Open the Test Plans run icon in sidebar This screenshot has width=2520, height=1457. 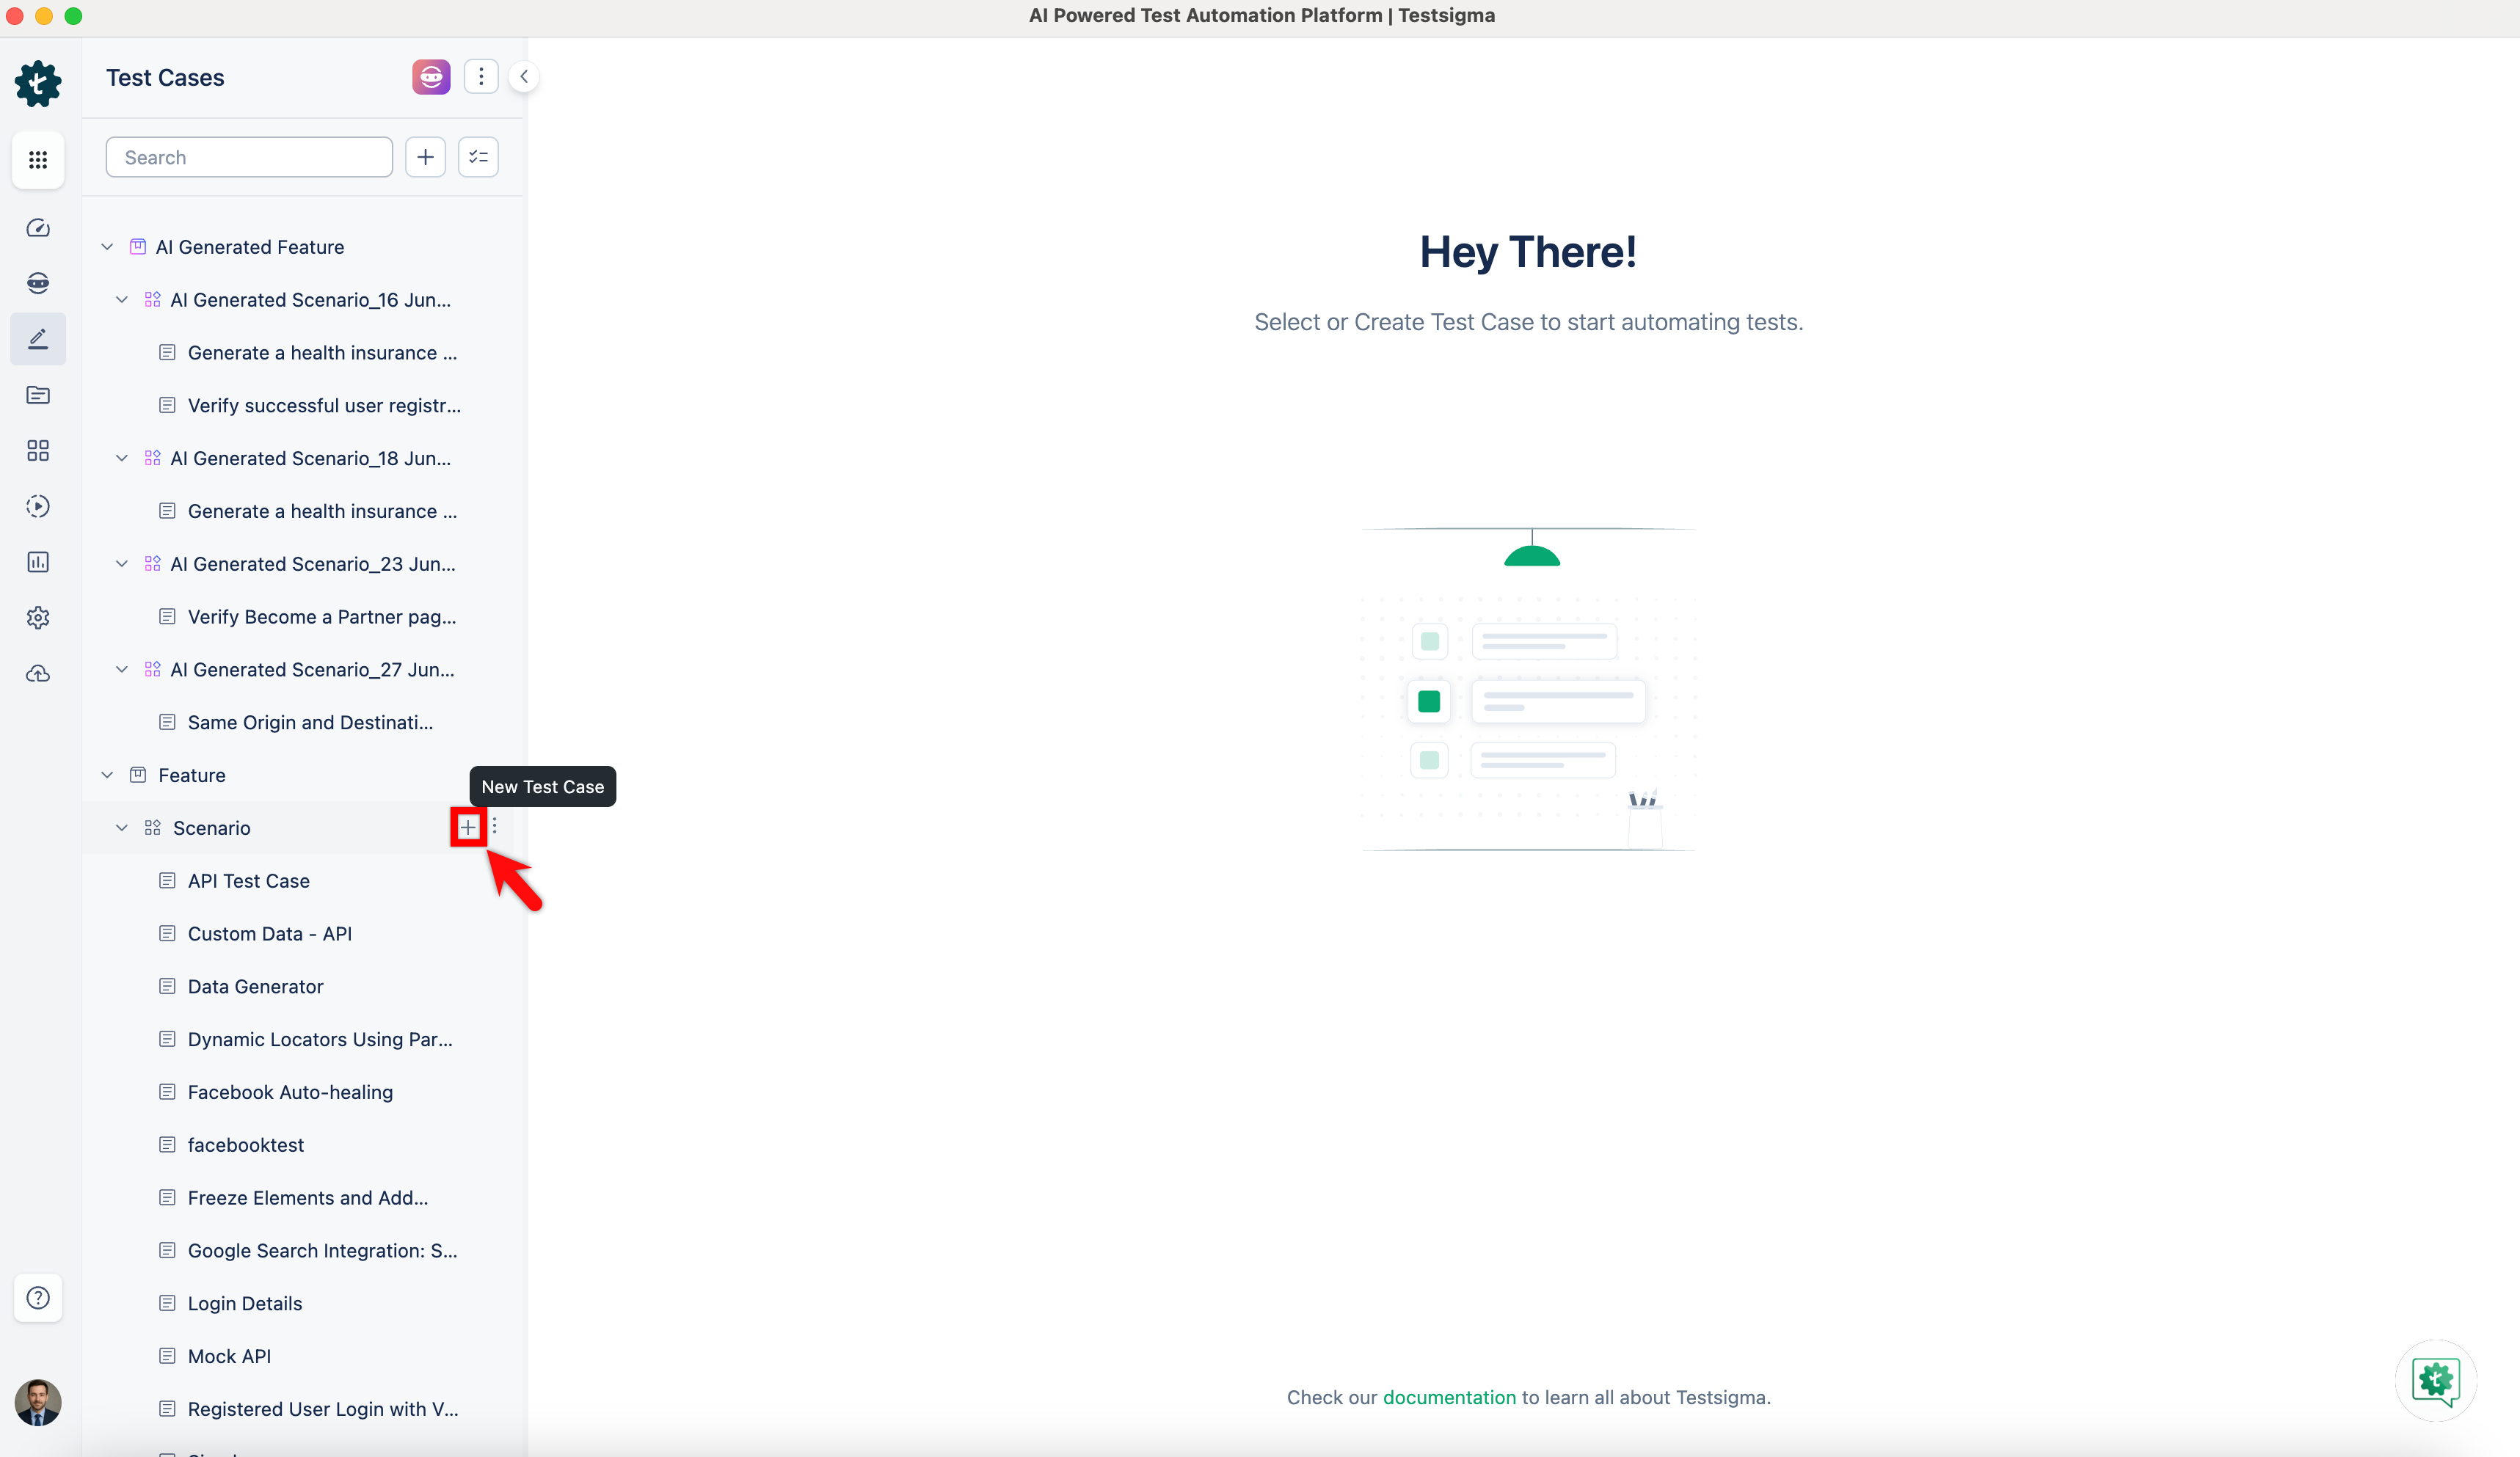tap(38, 506)
